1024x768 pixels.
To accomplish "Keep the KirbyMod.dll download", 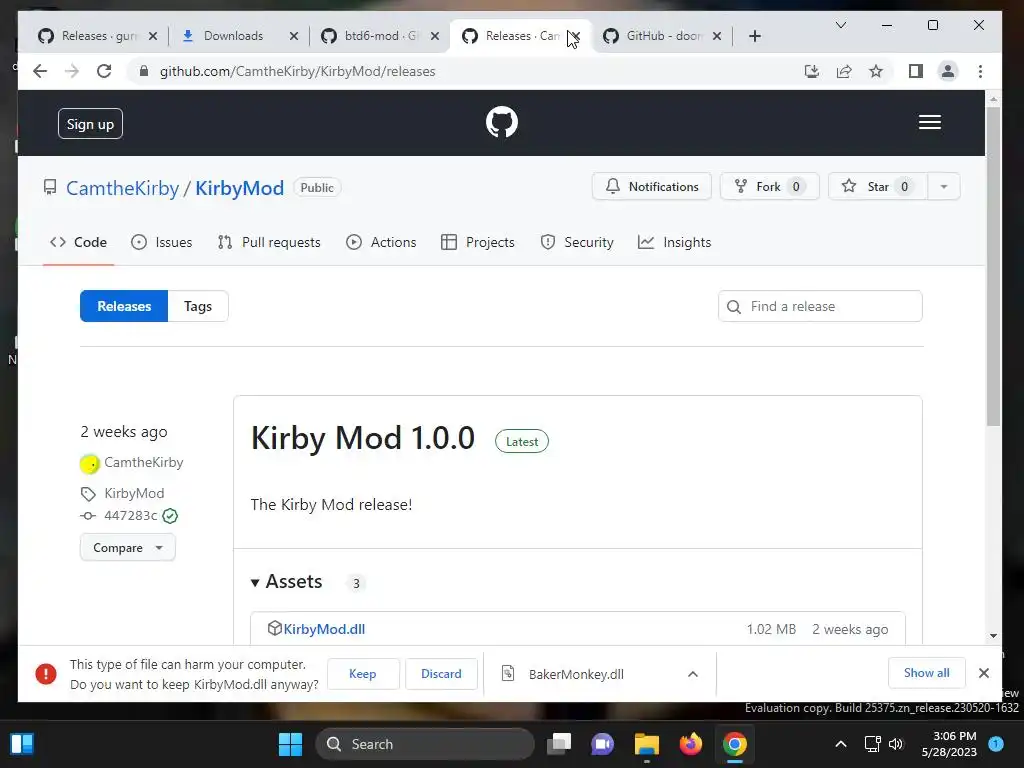I will click(x=362, y=674).
